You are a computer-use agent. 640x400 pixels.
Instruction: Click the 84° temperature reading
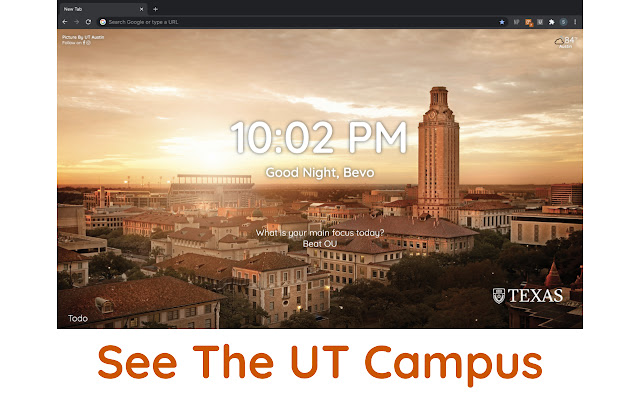pos(570,40)
